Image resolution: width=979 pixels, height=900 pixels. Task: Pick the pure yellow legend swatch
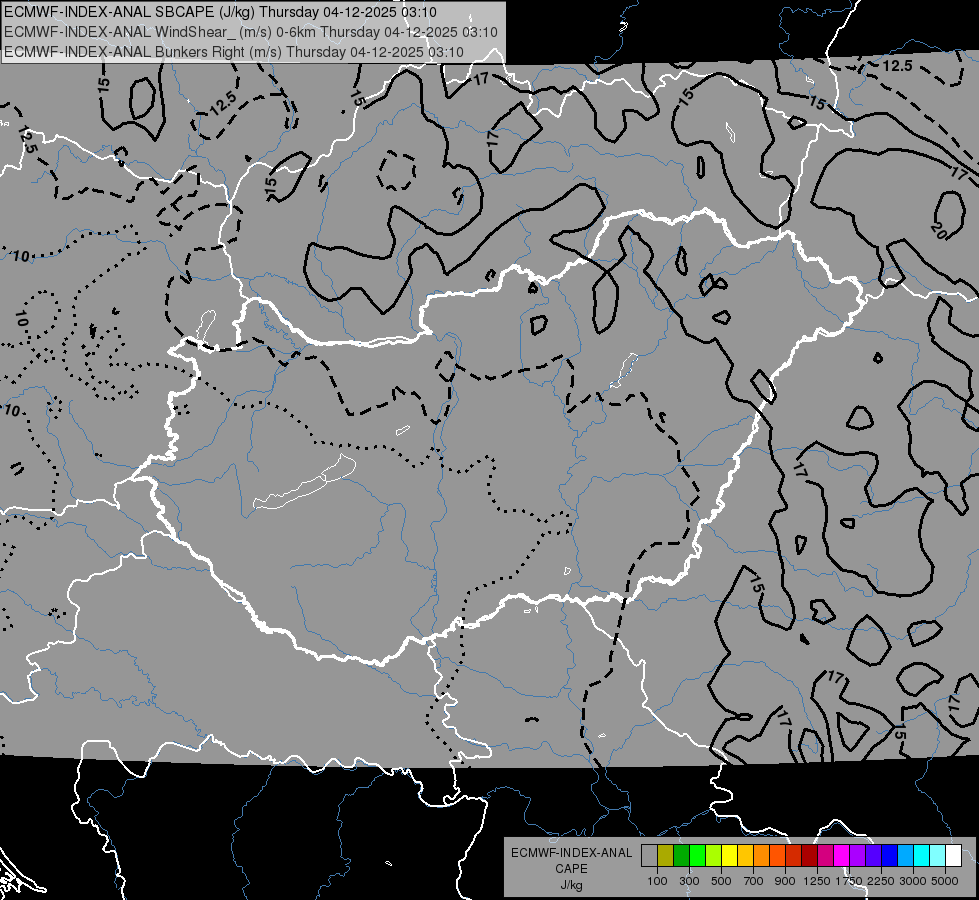point(729,856)
